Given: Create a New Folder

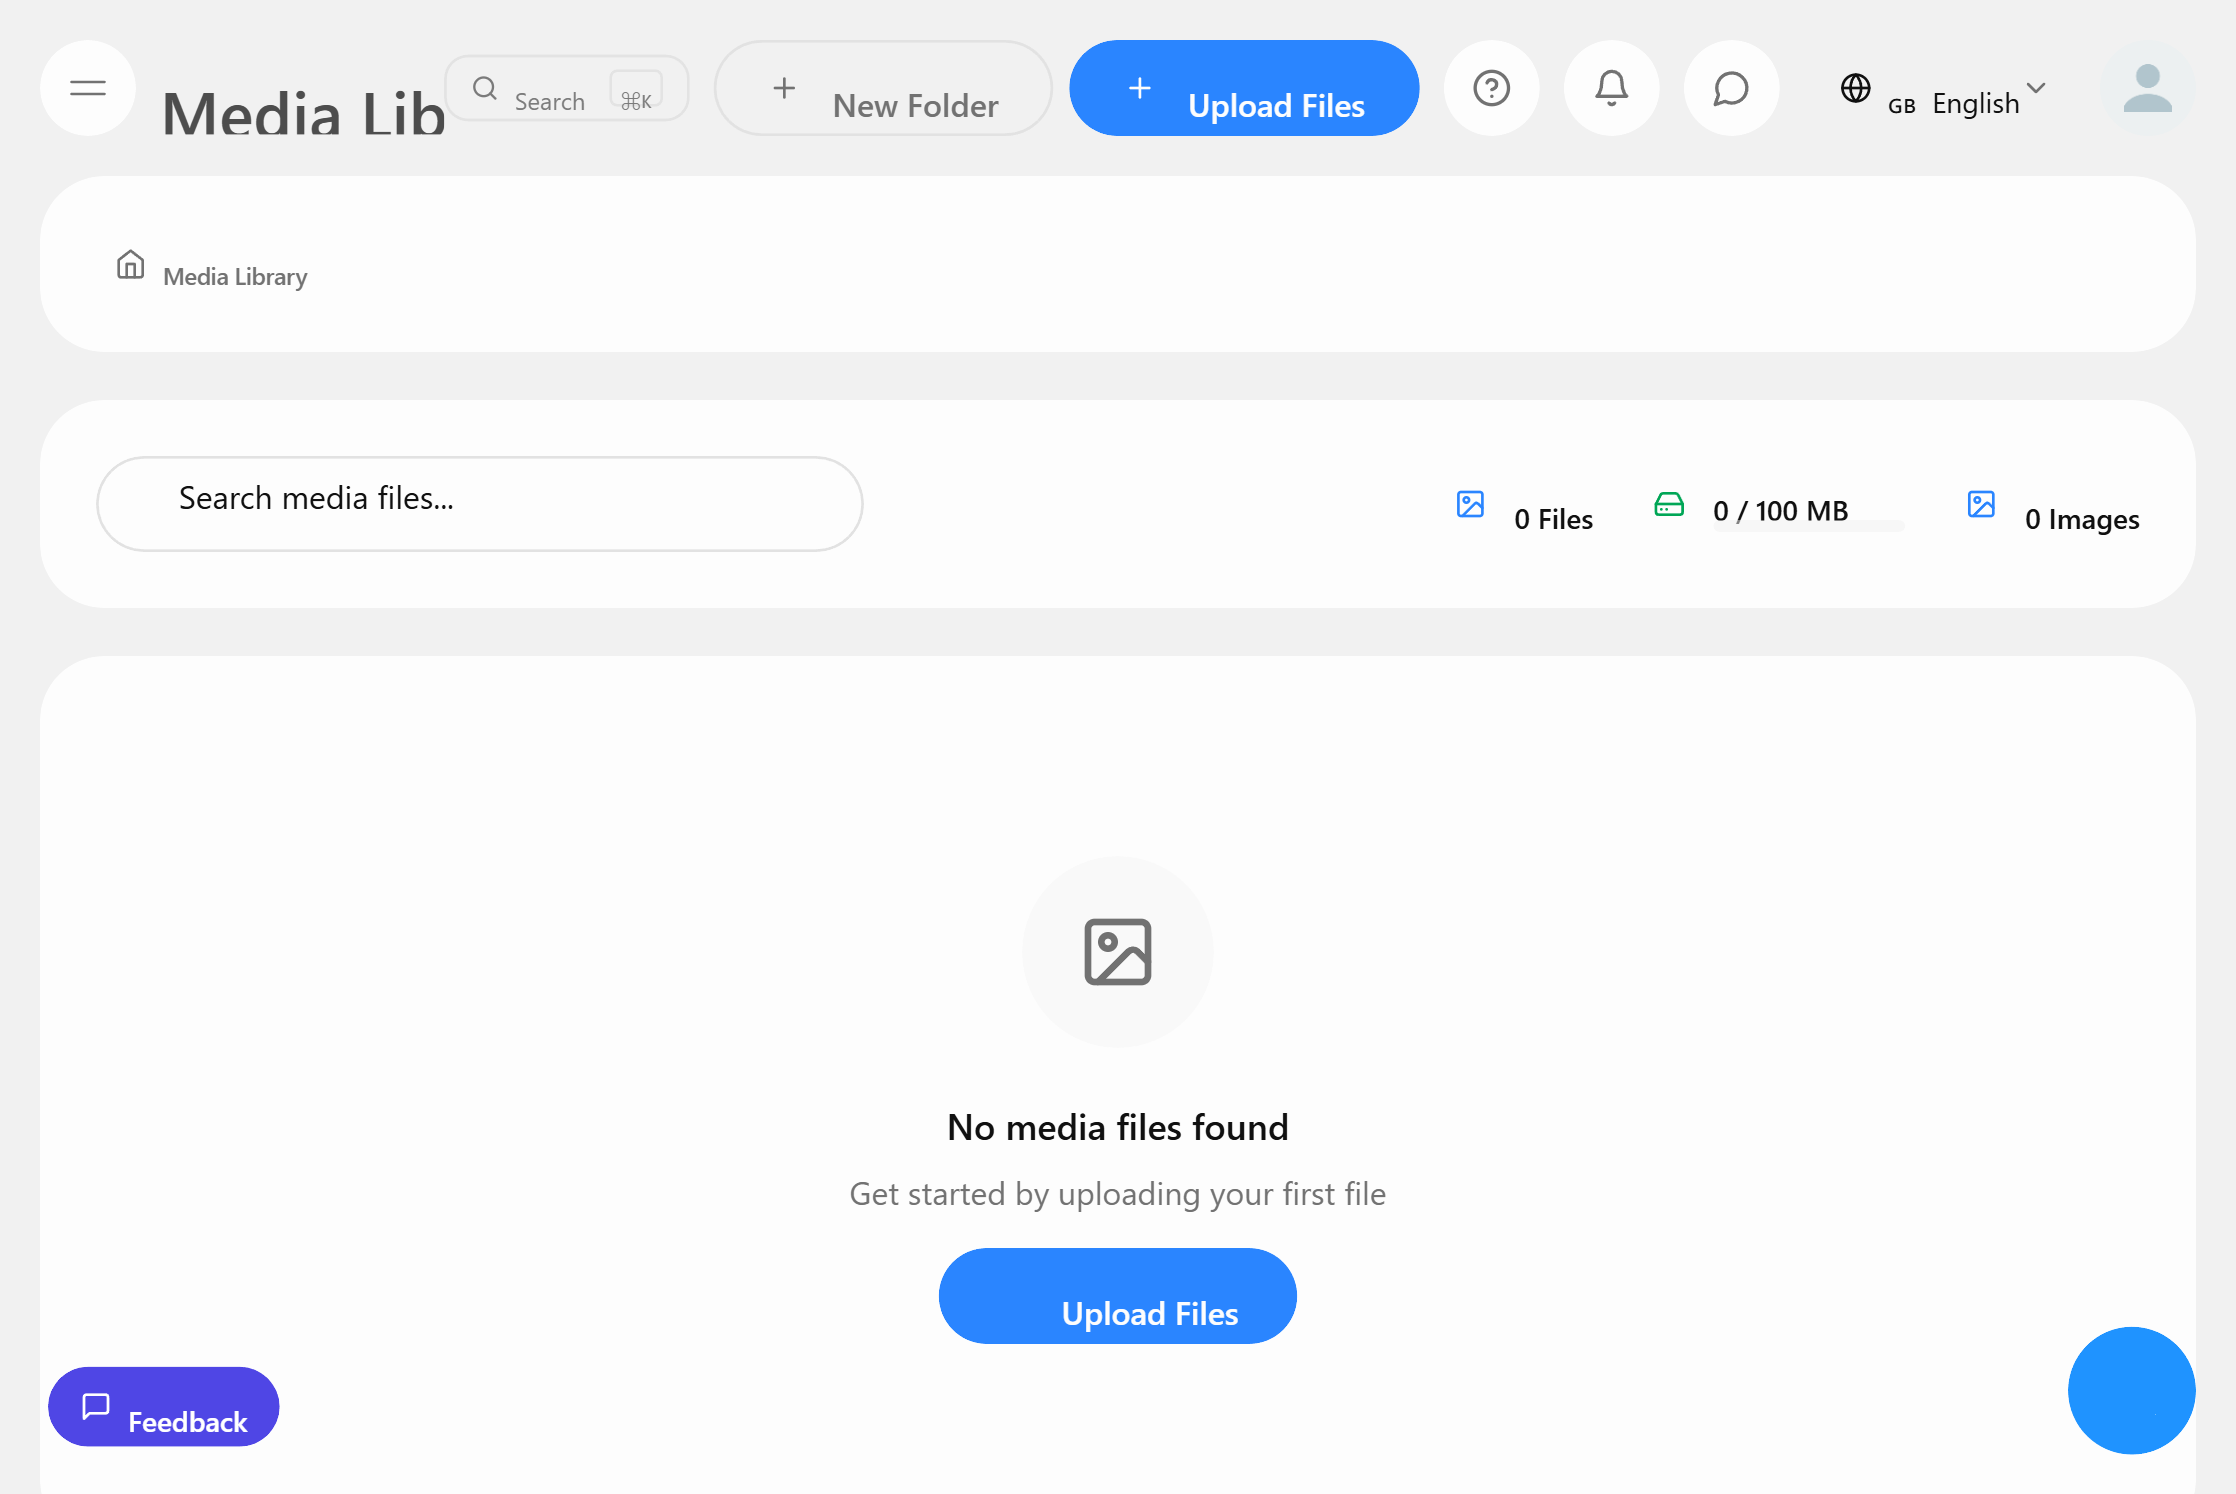Looking at the screenshot, I should click(x=883, y=88).
